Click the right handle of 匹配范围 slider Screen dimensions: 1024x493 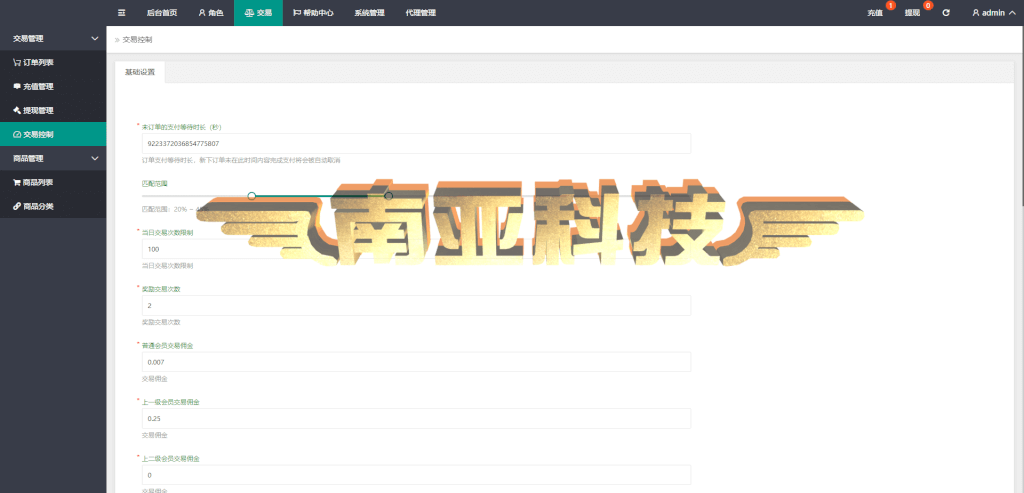click(x=389, y=195)
